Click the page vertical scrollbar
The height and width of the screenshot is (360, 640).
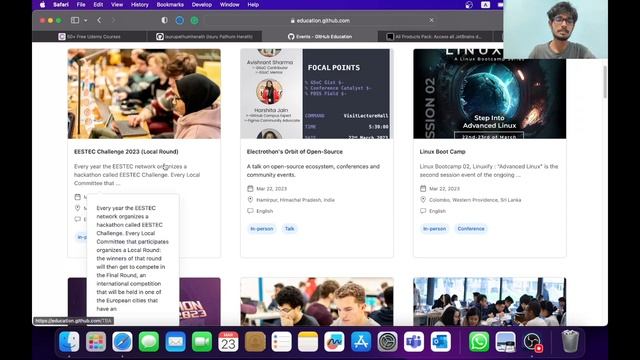[x=604, y=82]
